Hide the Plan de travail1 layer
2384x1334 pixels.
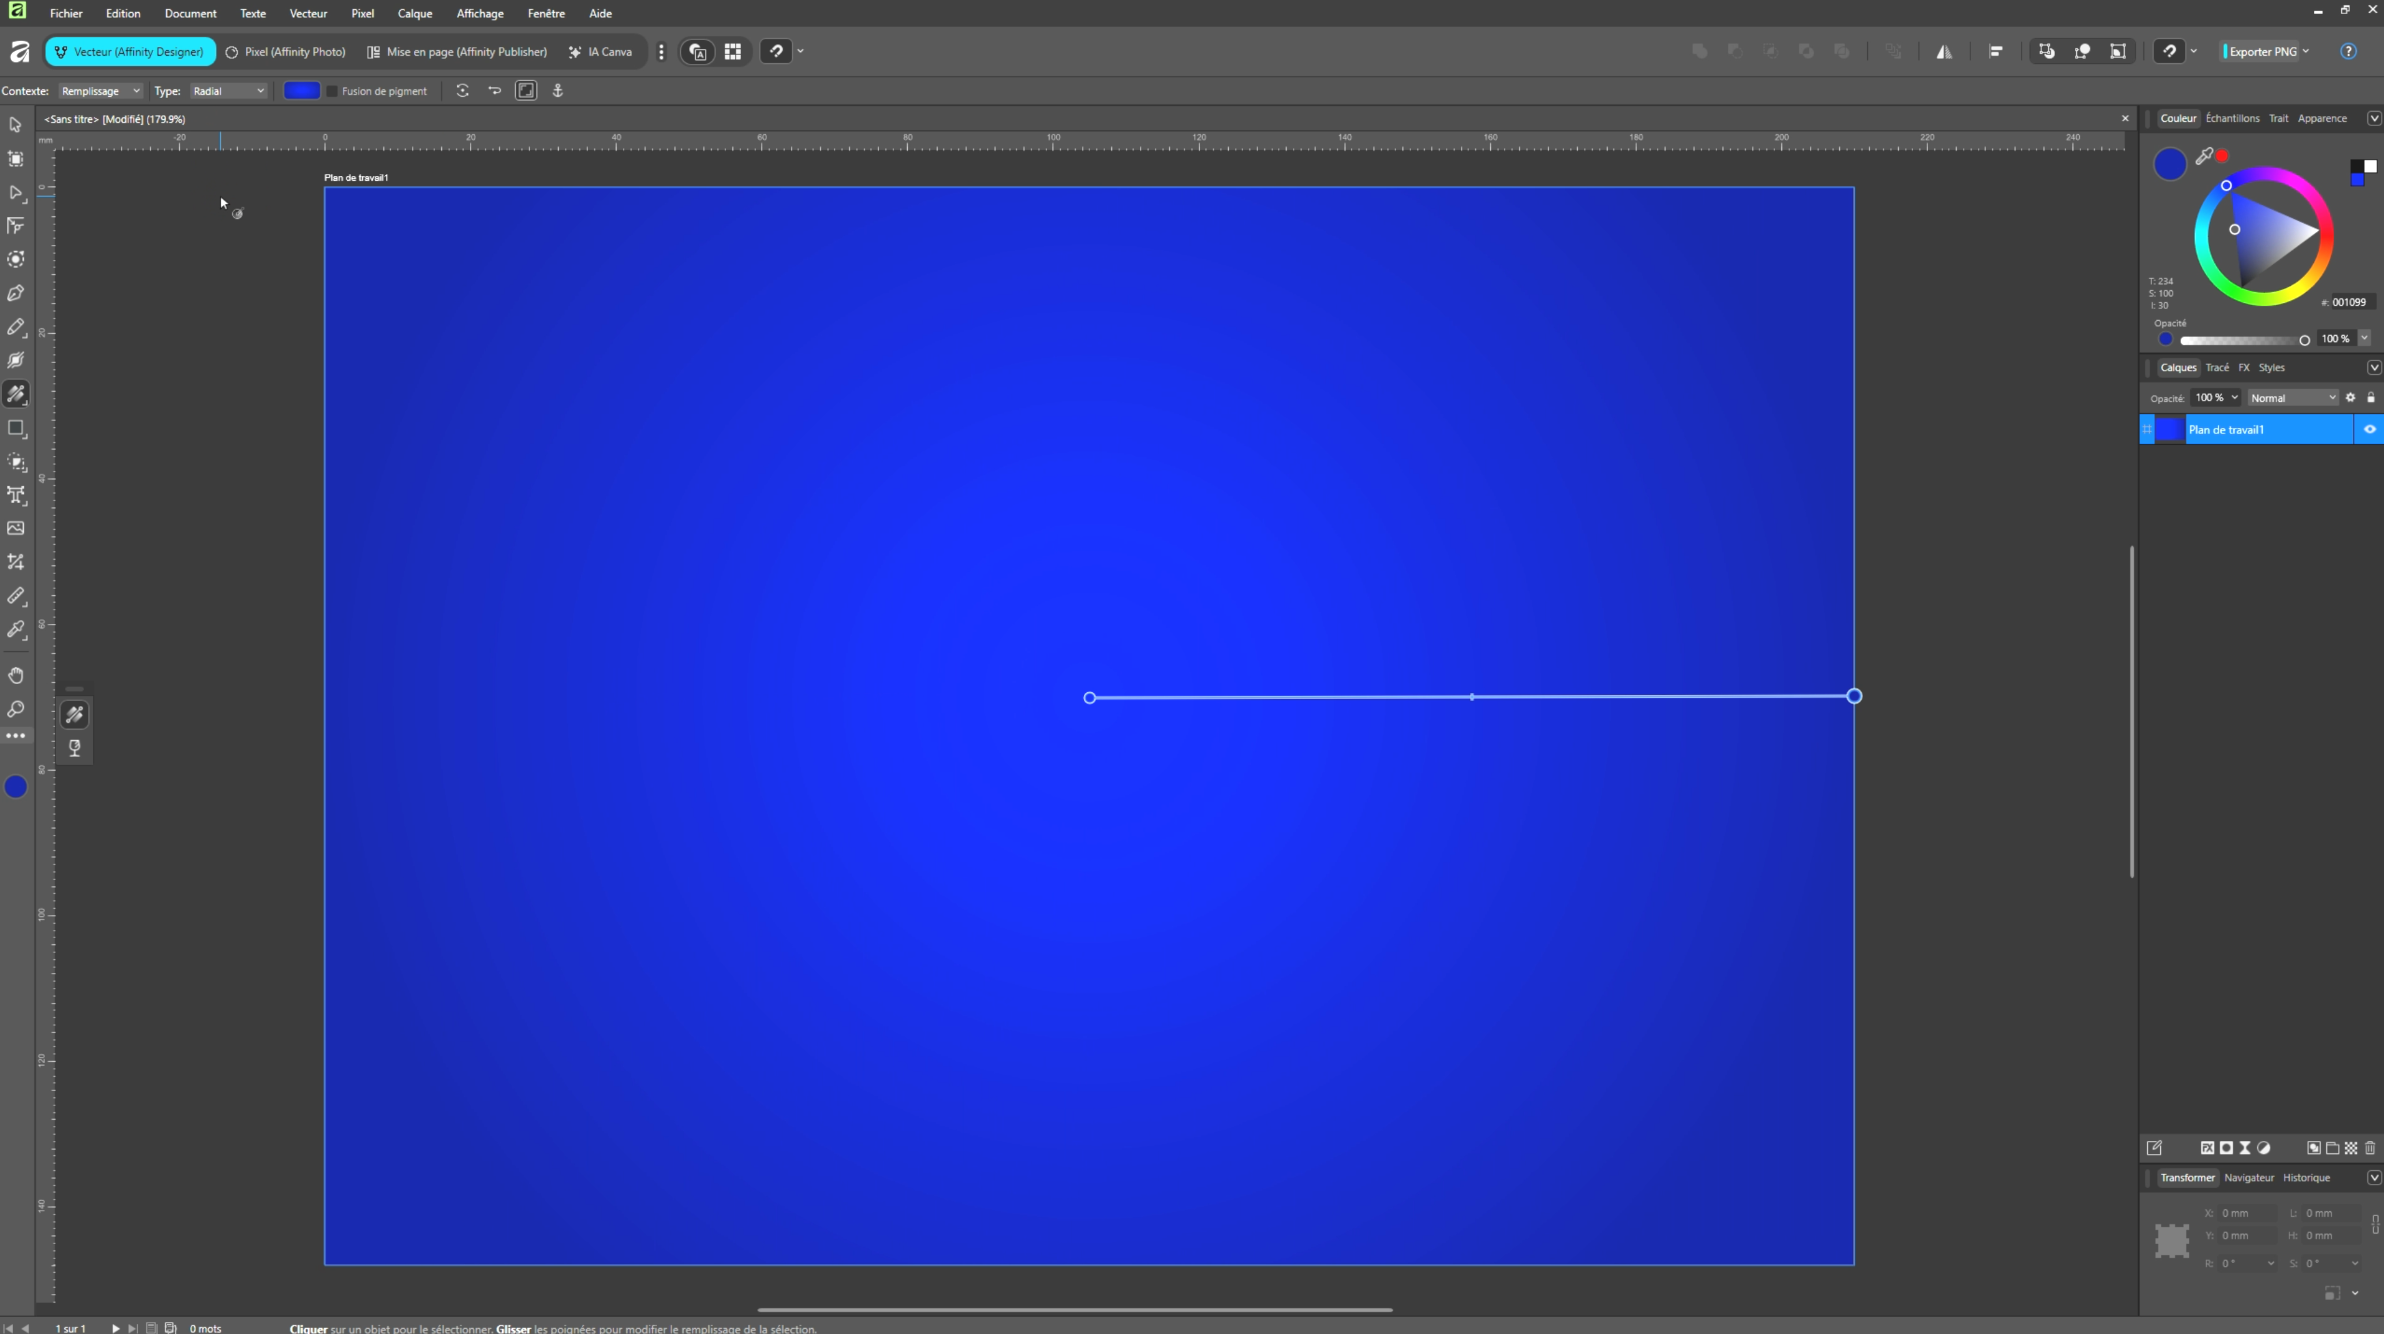(2369, 430)
